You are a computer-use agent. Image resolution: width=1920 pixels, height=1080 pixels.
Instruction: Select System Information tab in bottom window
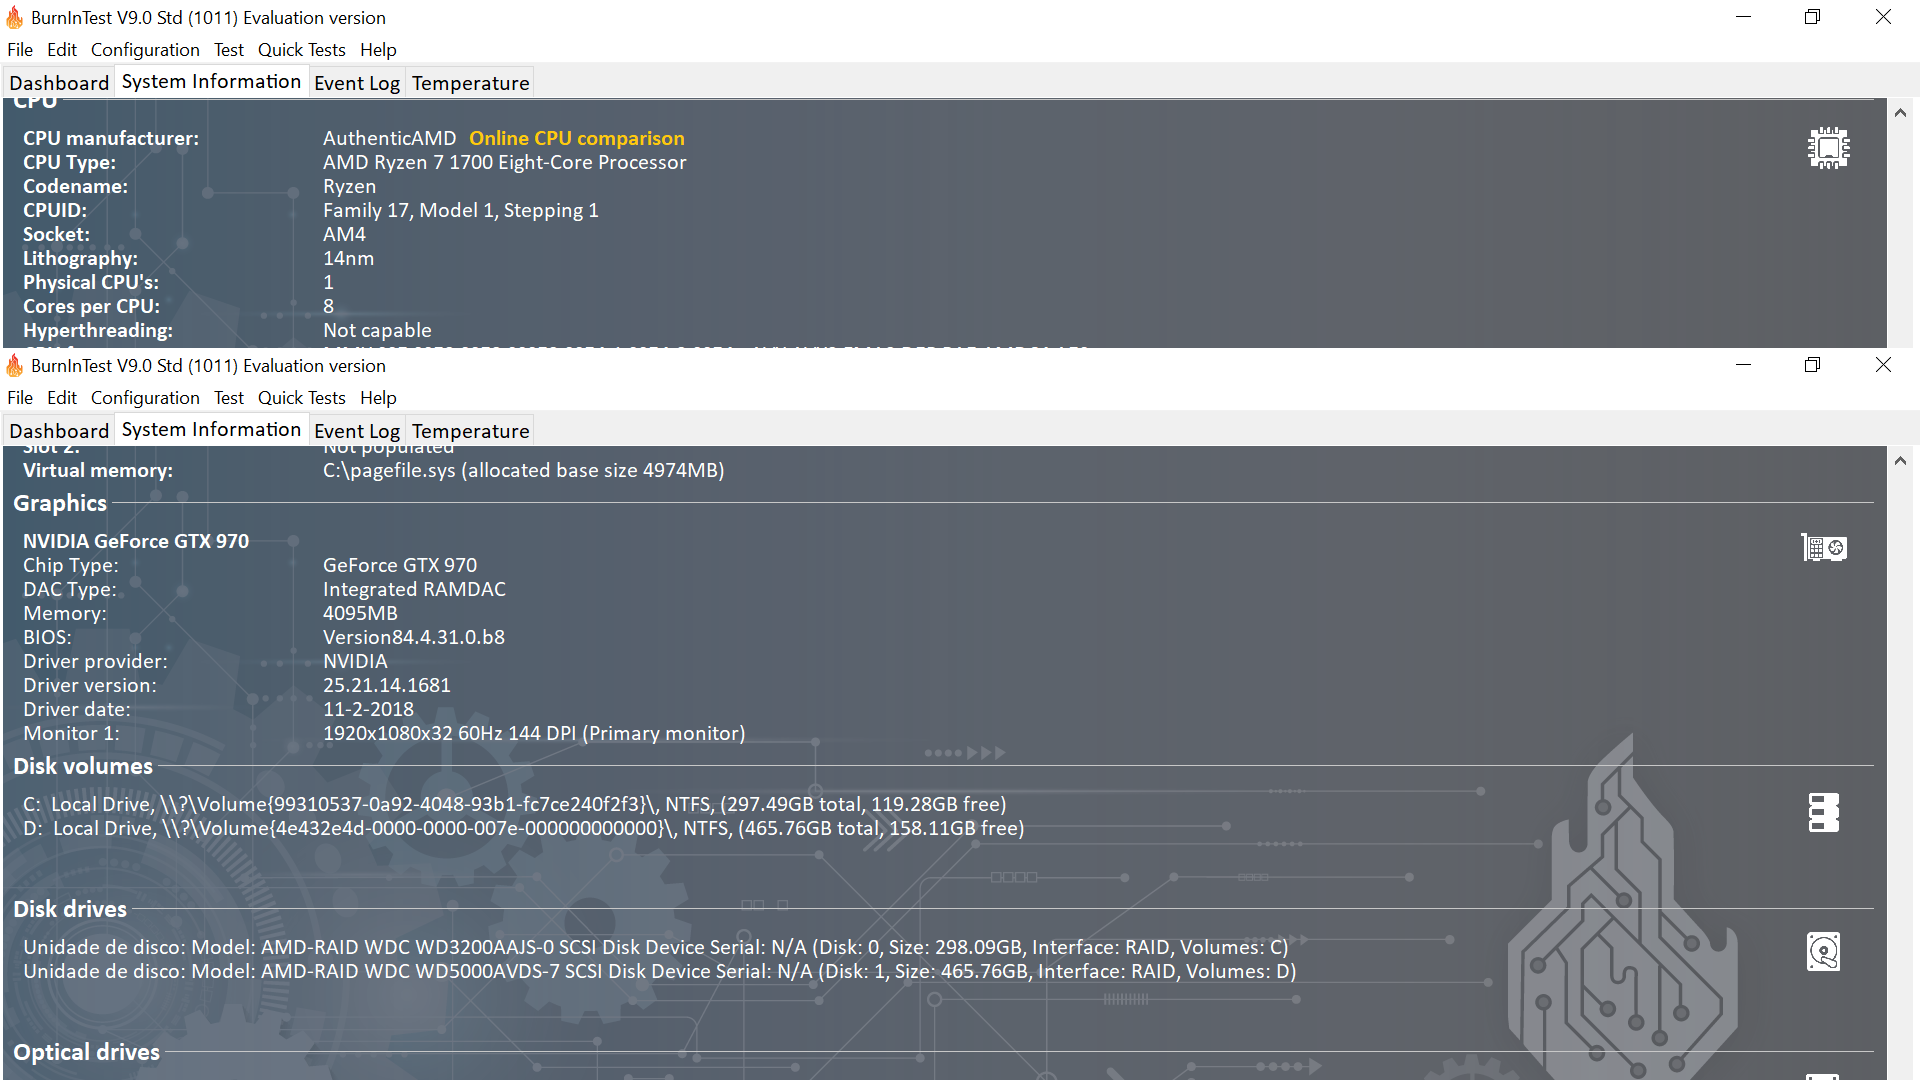point(211,429)
